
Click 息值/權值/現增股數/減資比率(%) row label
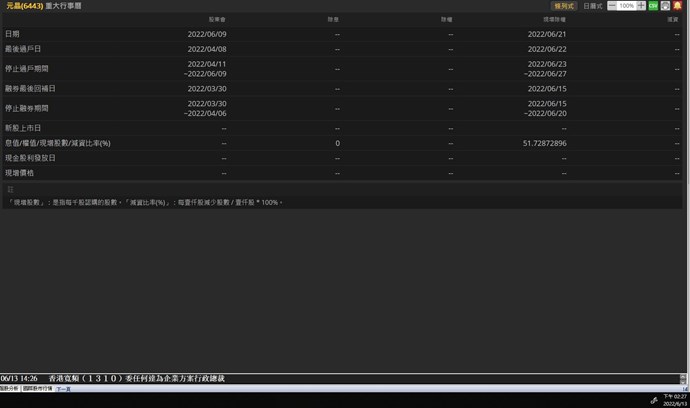point(58,143)
